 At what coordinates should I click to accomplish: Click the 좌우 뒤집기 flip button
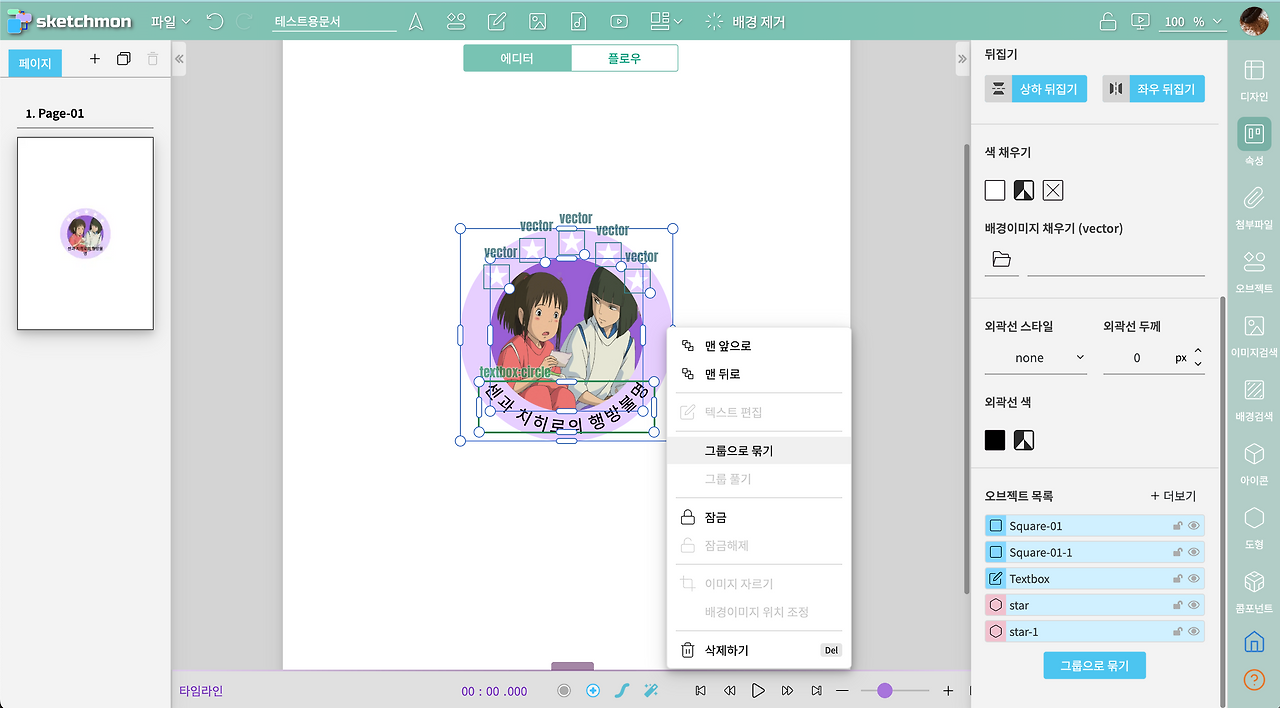tap(1153, 89)
